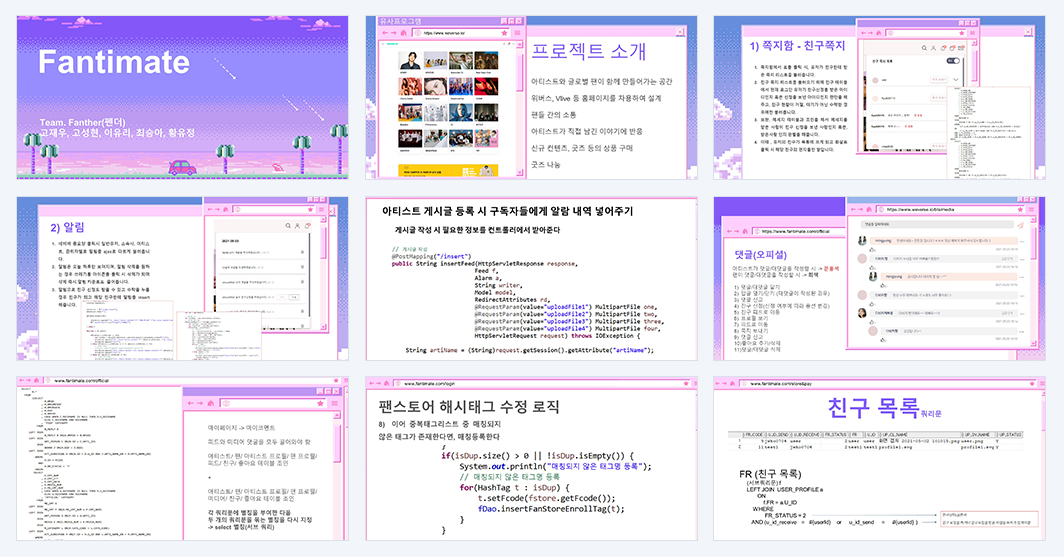Click the www.fantimate.com/store&pay address bar
Screen dimensions: 1064x557
888,383
